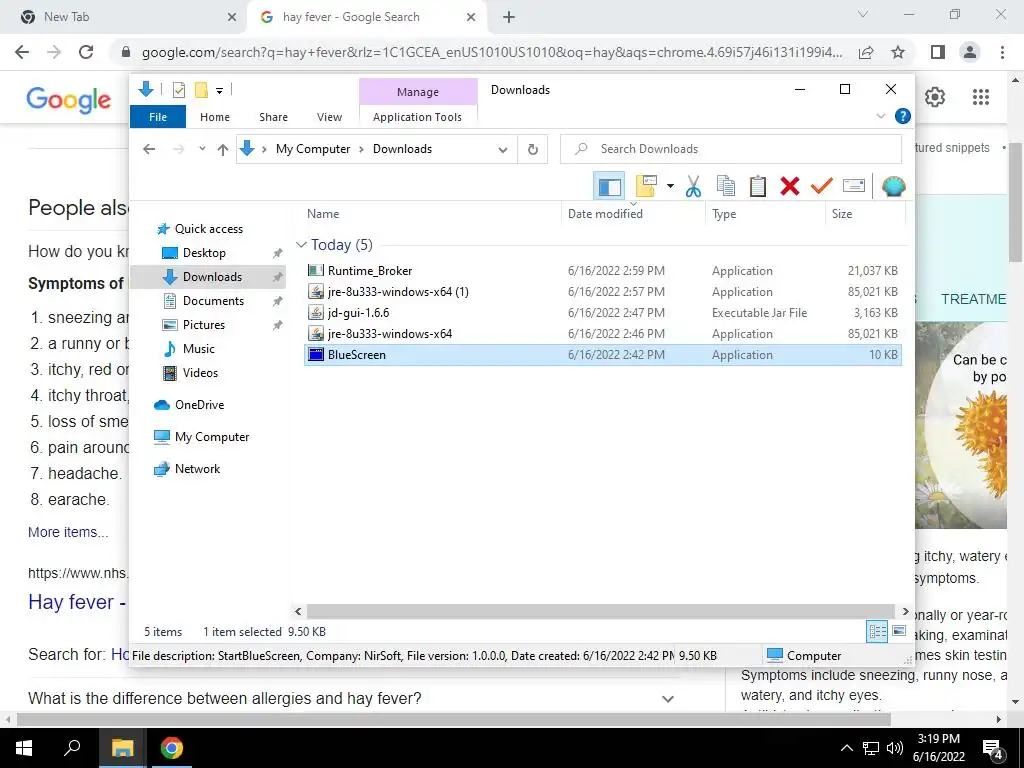This screenshot has height=768, width=1024.
Task: Open the File ribbon tab
Action: [158, 117]
